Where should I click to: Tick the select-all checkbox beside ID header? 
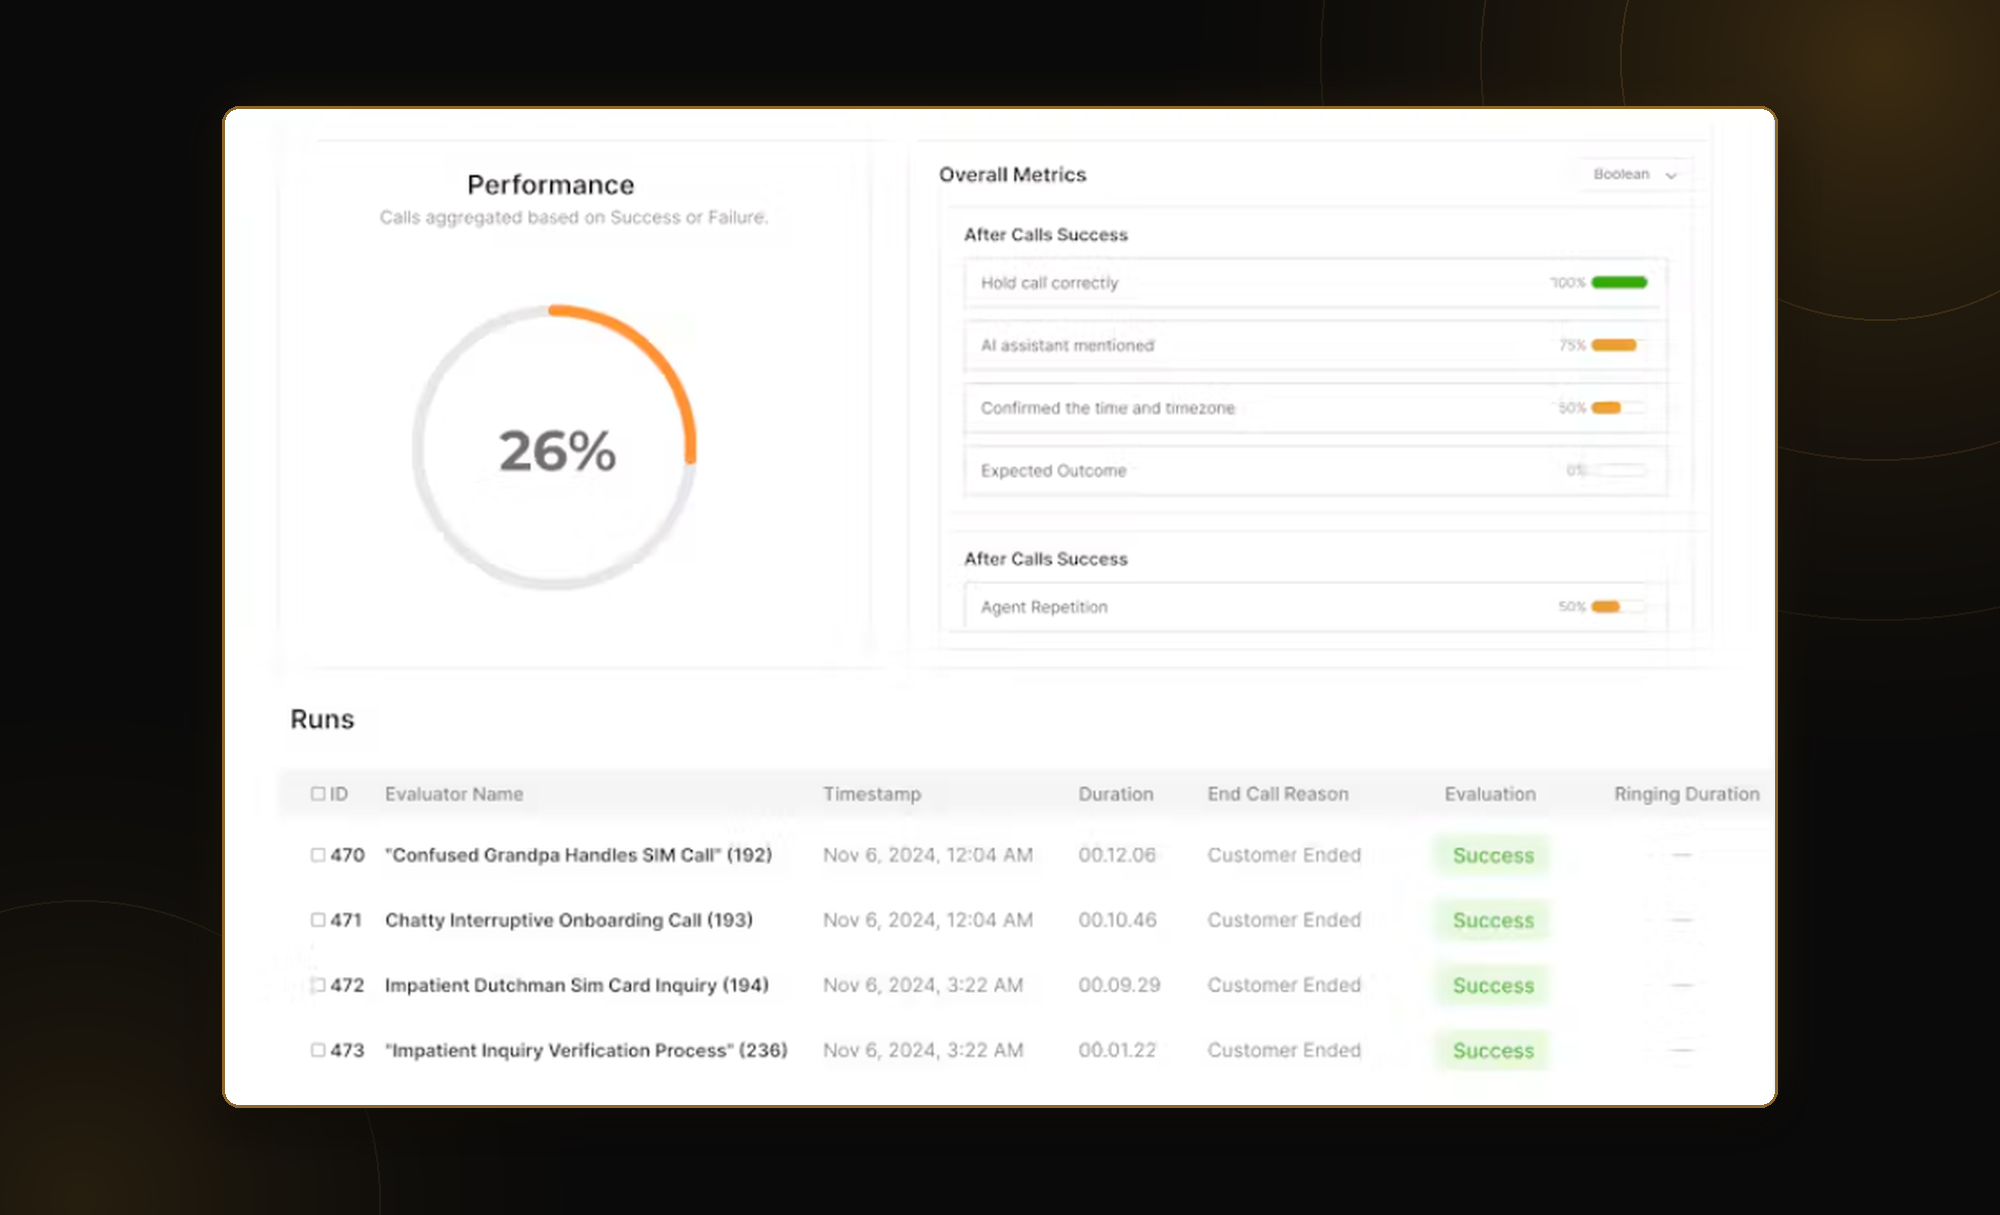tap(318, 794)
